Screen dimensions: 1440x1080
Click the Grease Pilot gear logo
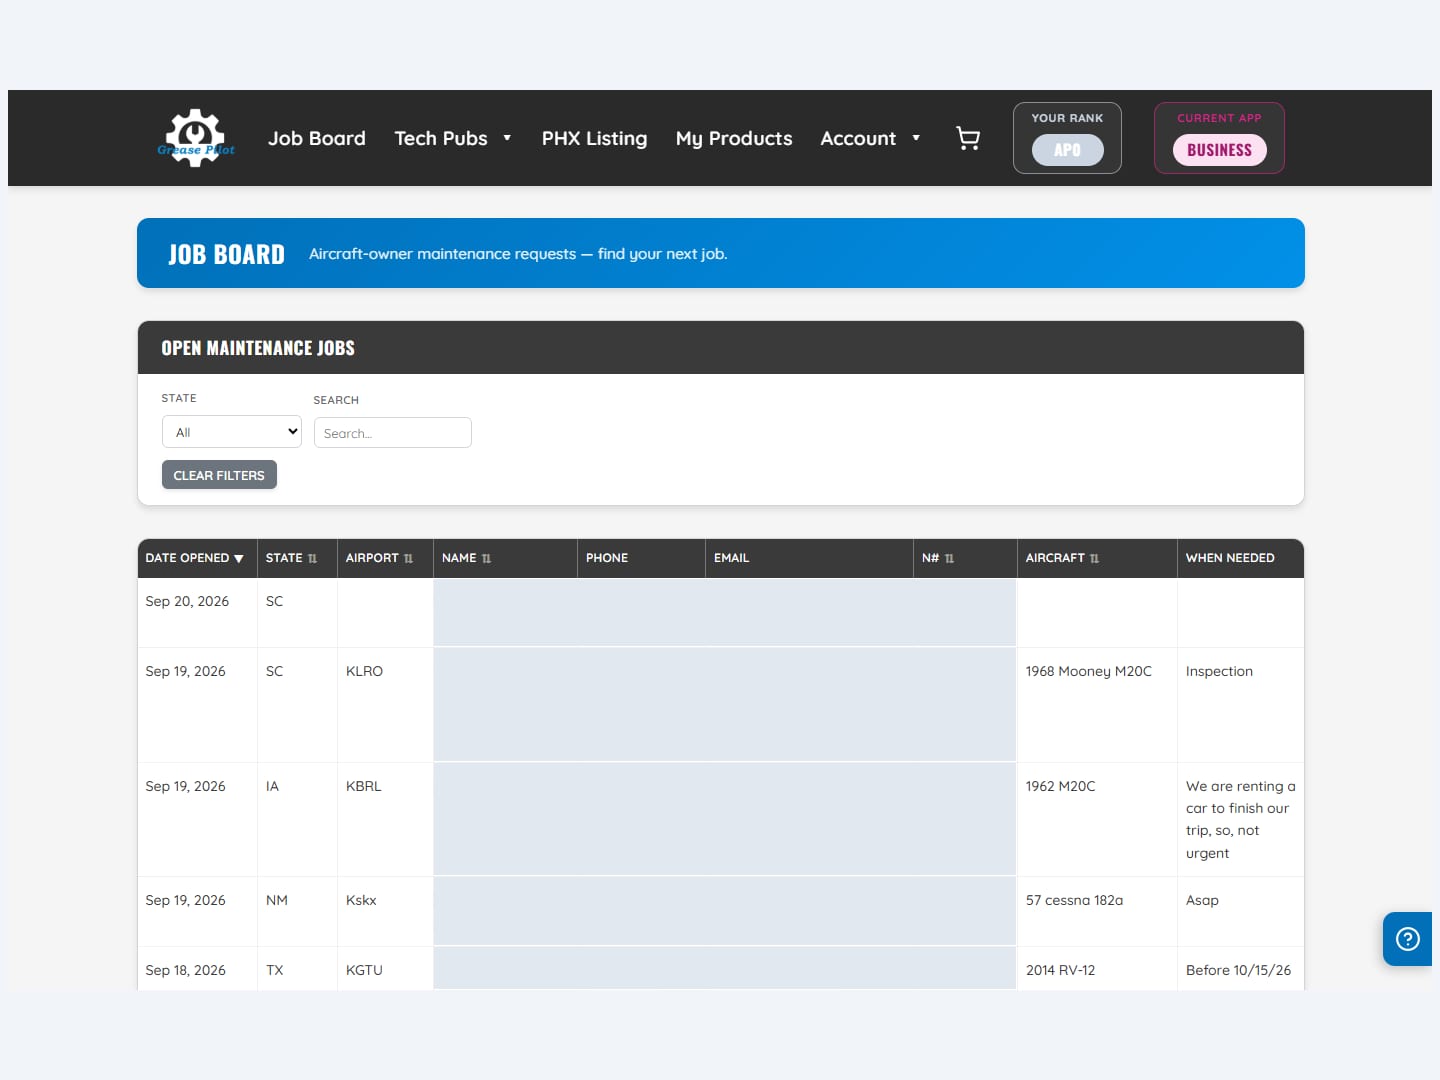(196, 138)
